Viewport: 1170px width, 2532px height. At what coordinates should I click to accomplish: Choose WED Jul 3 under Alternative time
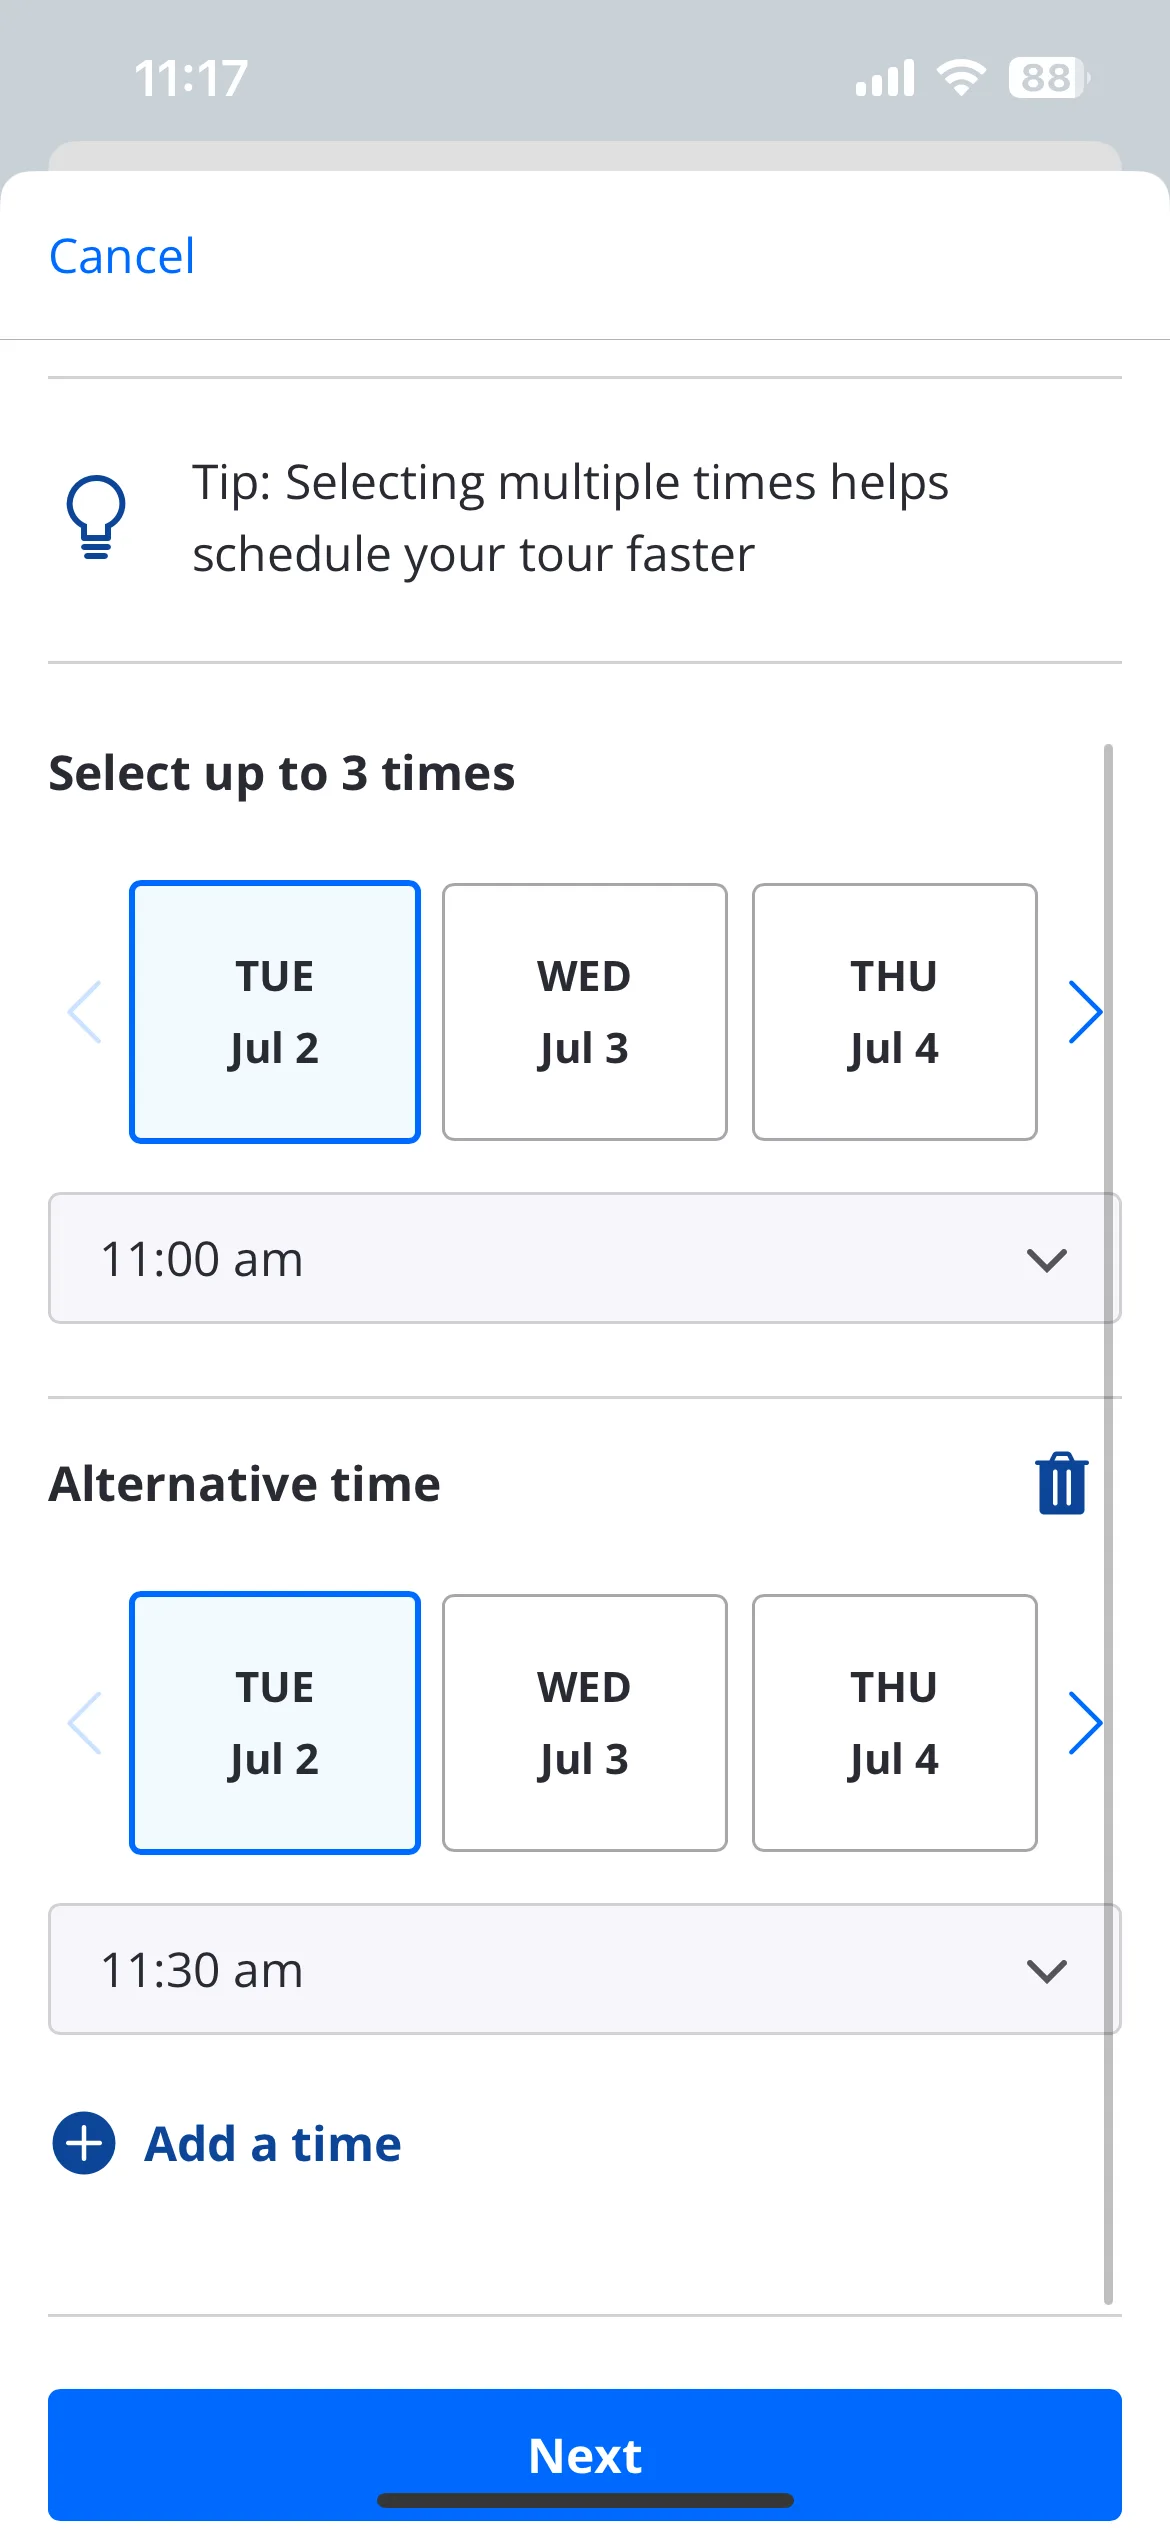585,1723
